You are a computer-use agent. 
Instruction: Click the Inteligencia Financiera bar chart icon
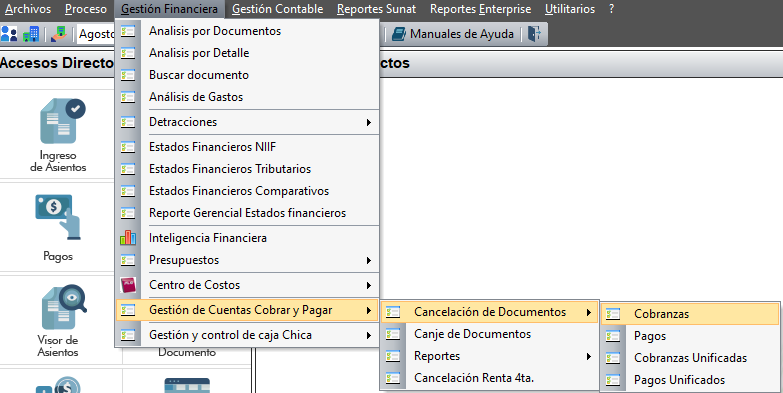coord(128,238)
